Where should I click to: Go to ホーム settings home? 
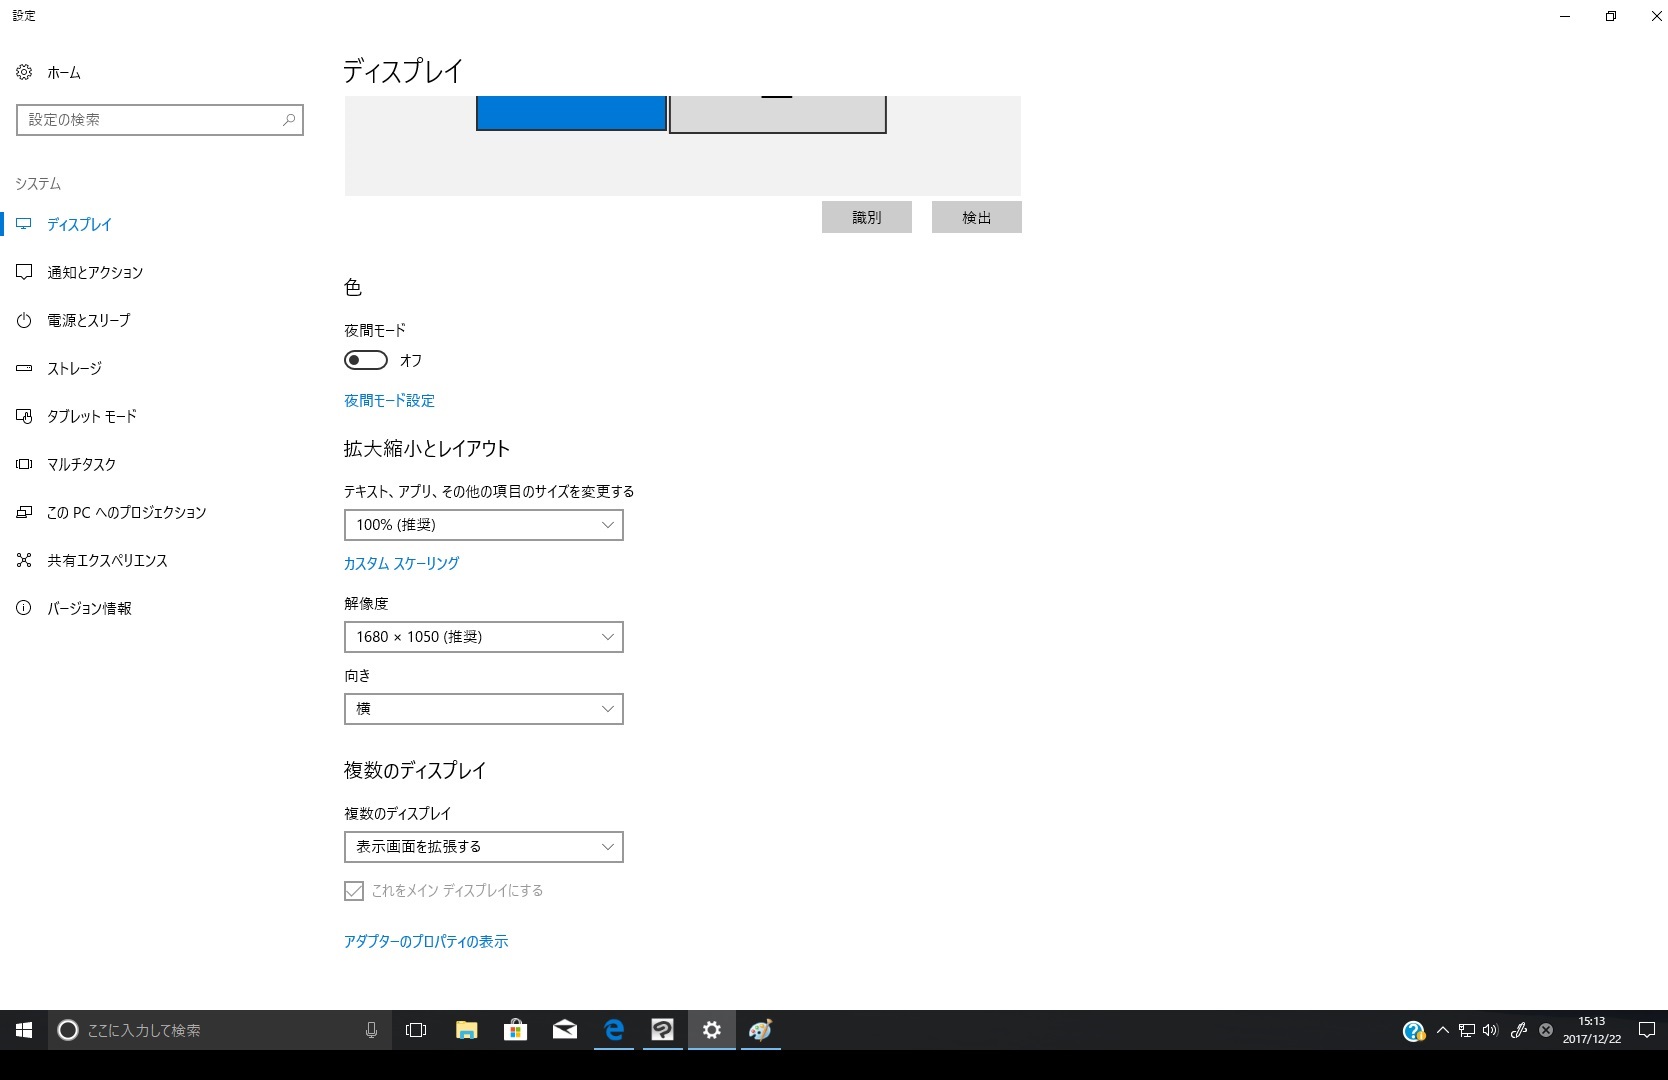[48, 72]
